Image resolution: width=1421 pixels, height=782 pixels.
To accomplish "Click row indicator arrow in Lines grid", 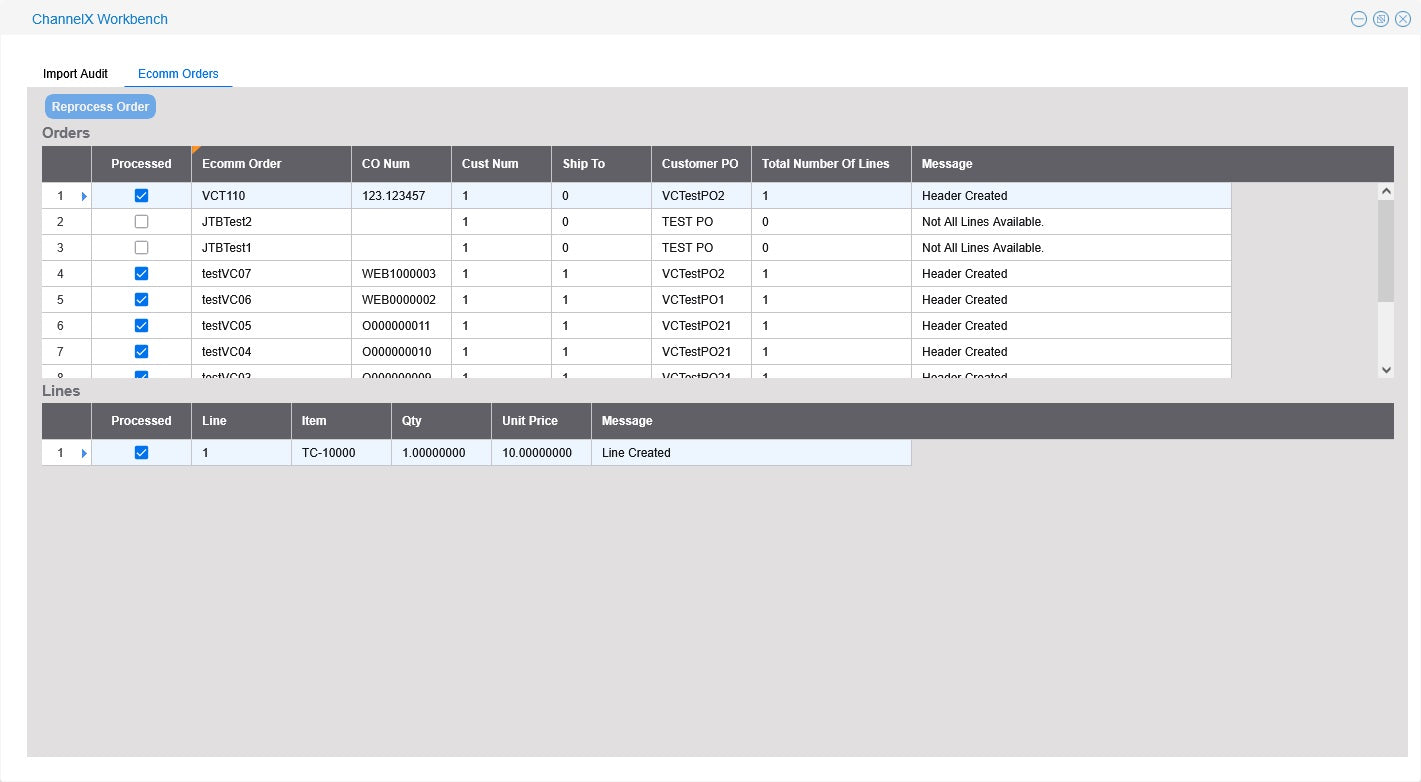I will click(84, 453).
